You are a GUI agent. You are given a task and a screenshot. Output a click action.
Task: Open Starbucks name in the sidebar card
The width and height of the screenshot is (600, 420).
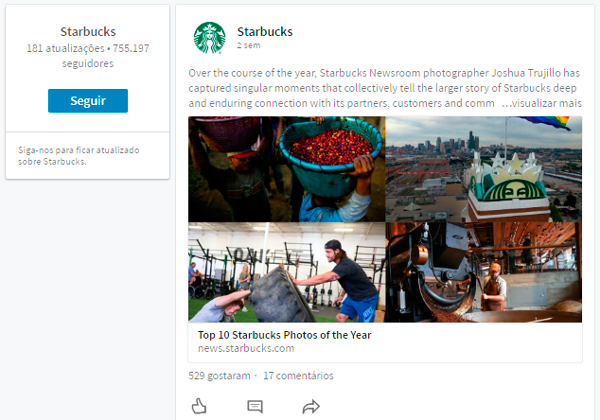tap(88, 32)
